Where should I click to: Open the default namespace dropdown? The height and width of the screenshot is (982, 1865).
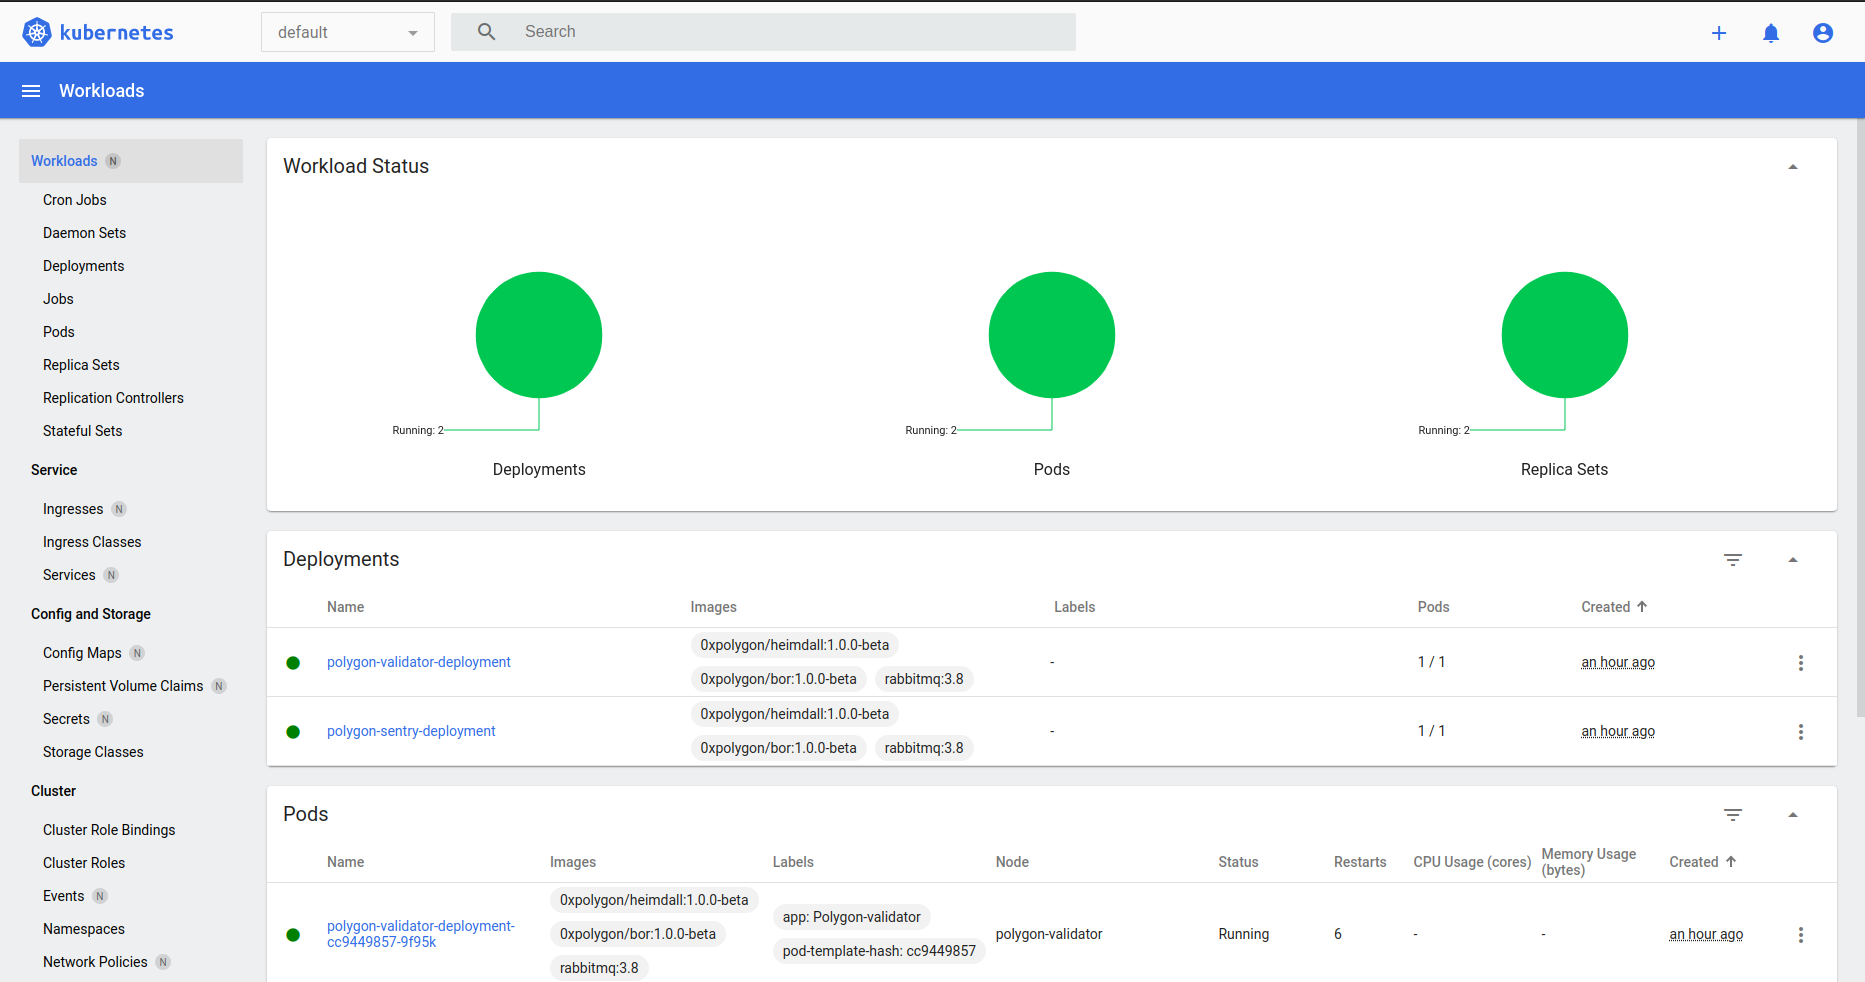[347, 32]
